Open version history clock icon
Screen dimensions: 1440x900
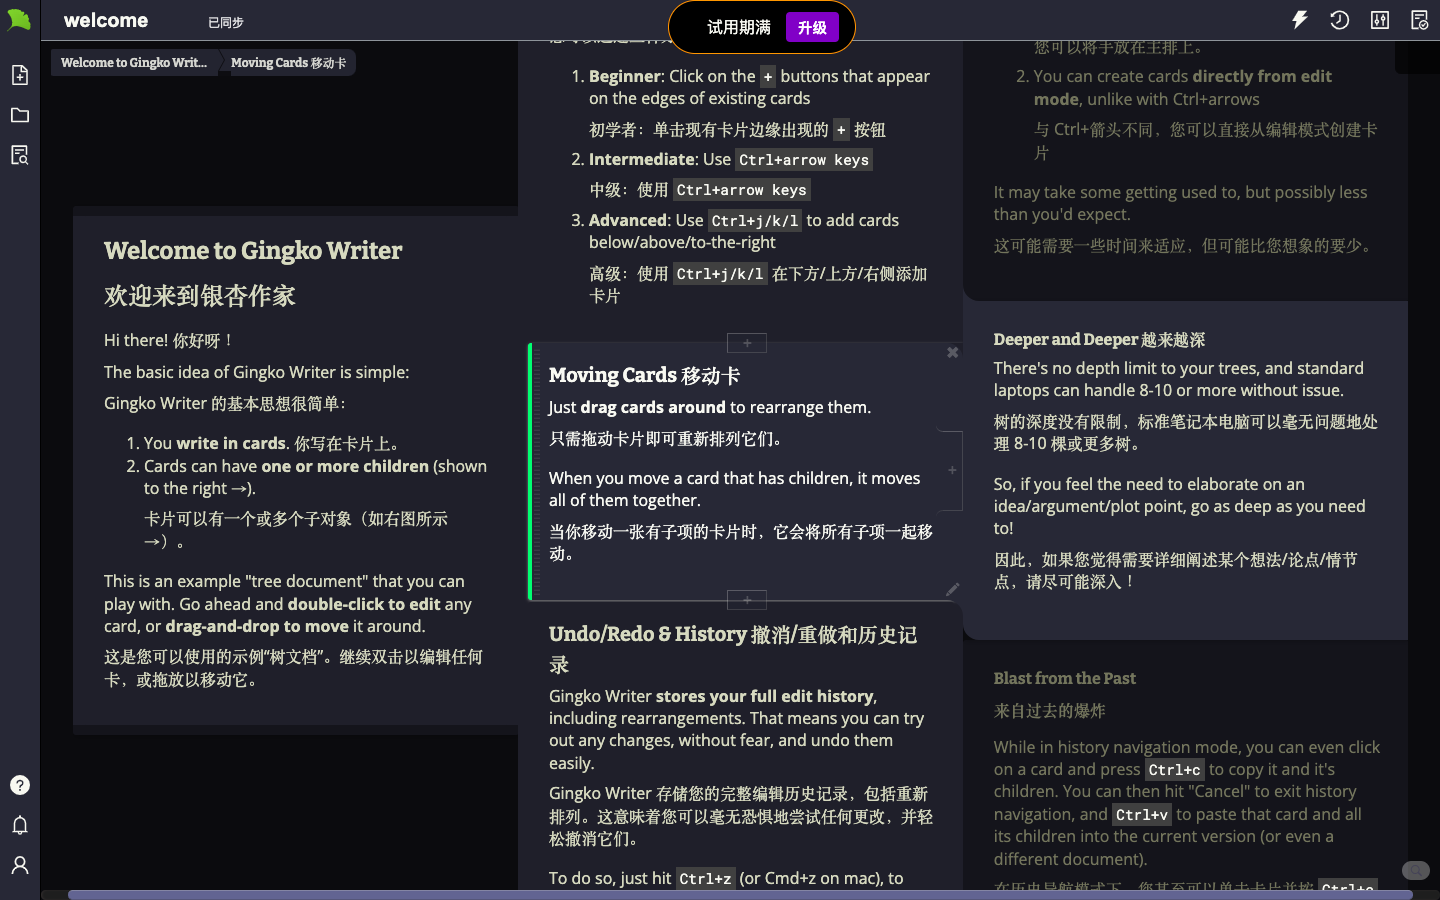[x=1340, y=20]
